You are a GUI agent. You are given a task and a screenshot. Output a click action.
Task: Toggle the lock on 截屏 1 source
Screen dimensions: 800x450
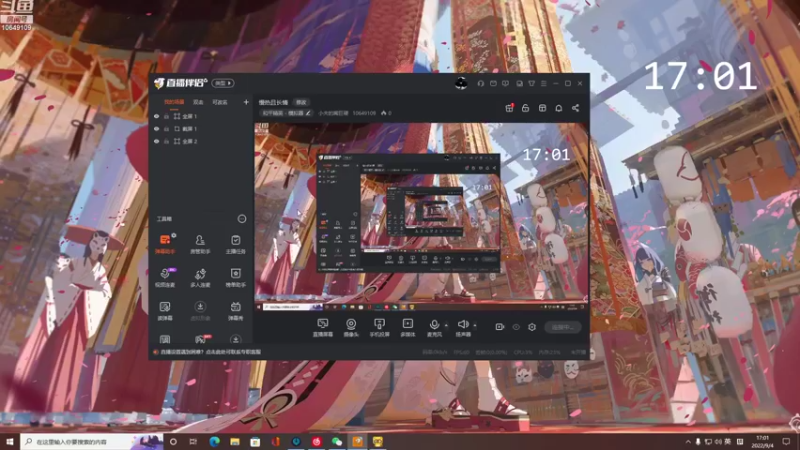[x=166, y=129]
